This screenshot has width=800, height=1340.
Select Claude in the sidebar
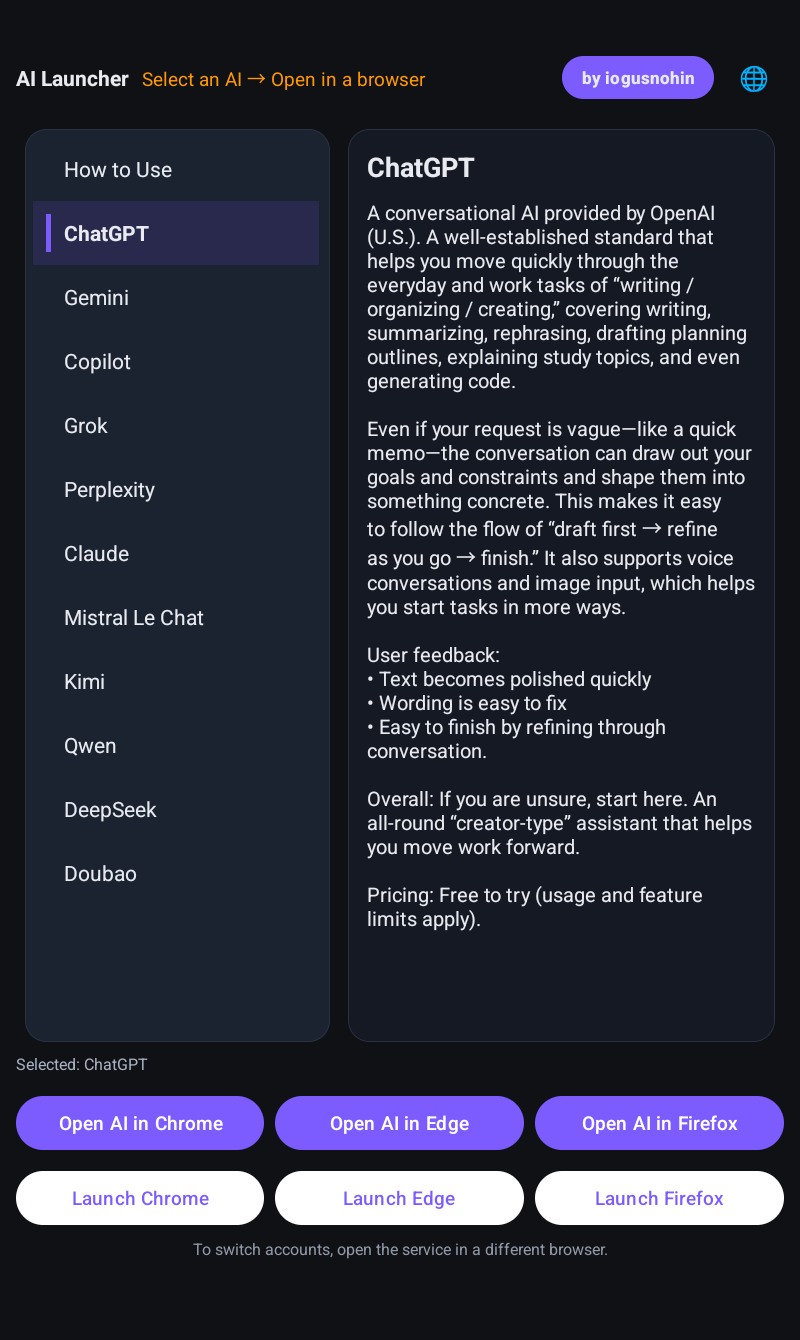(176, 553)
